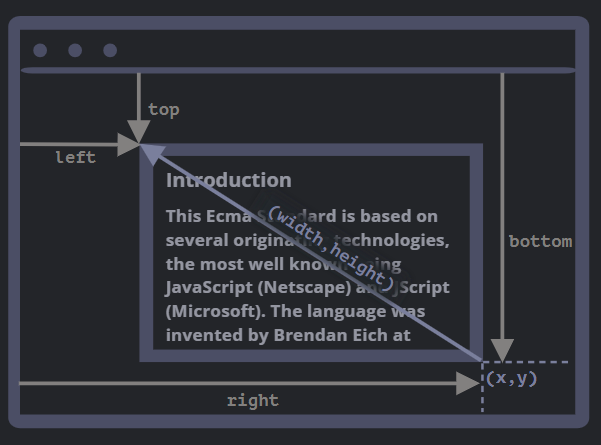
Task: Click the "right" label
Action: (252, 401)
